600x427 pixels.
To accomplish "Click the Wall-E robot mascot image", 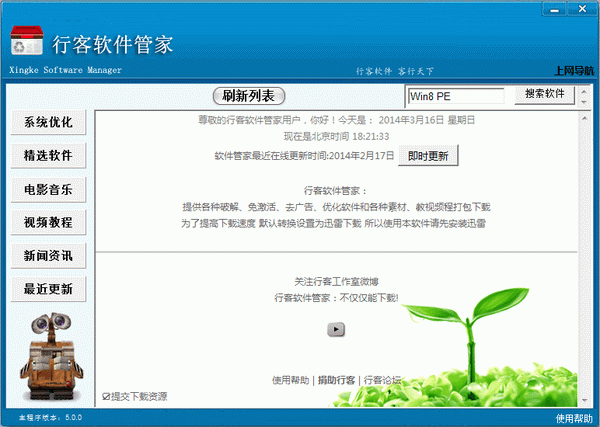I will pyautogui.click(x=51, y=357).
